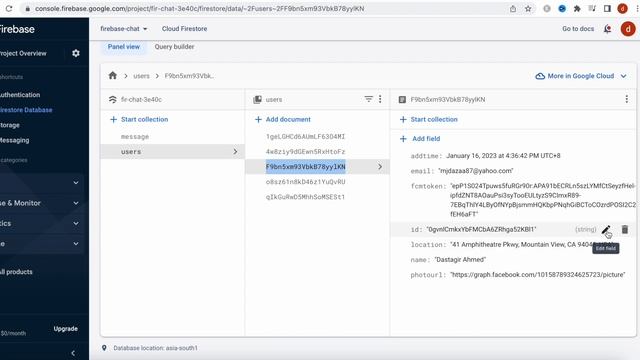
Task: Click the email field value mjdazaa87@yahoo.com
Action: click(x=476, y=171)
